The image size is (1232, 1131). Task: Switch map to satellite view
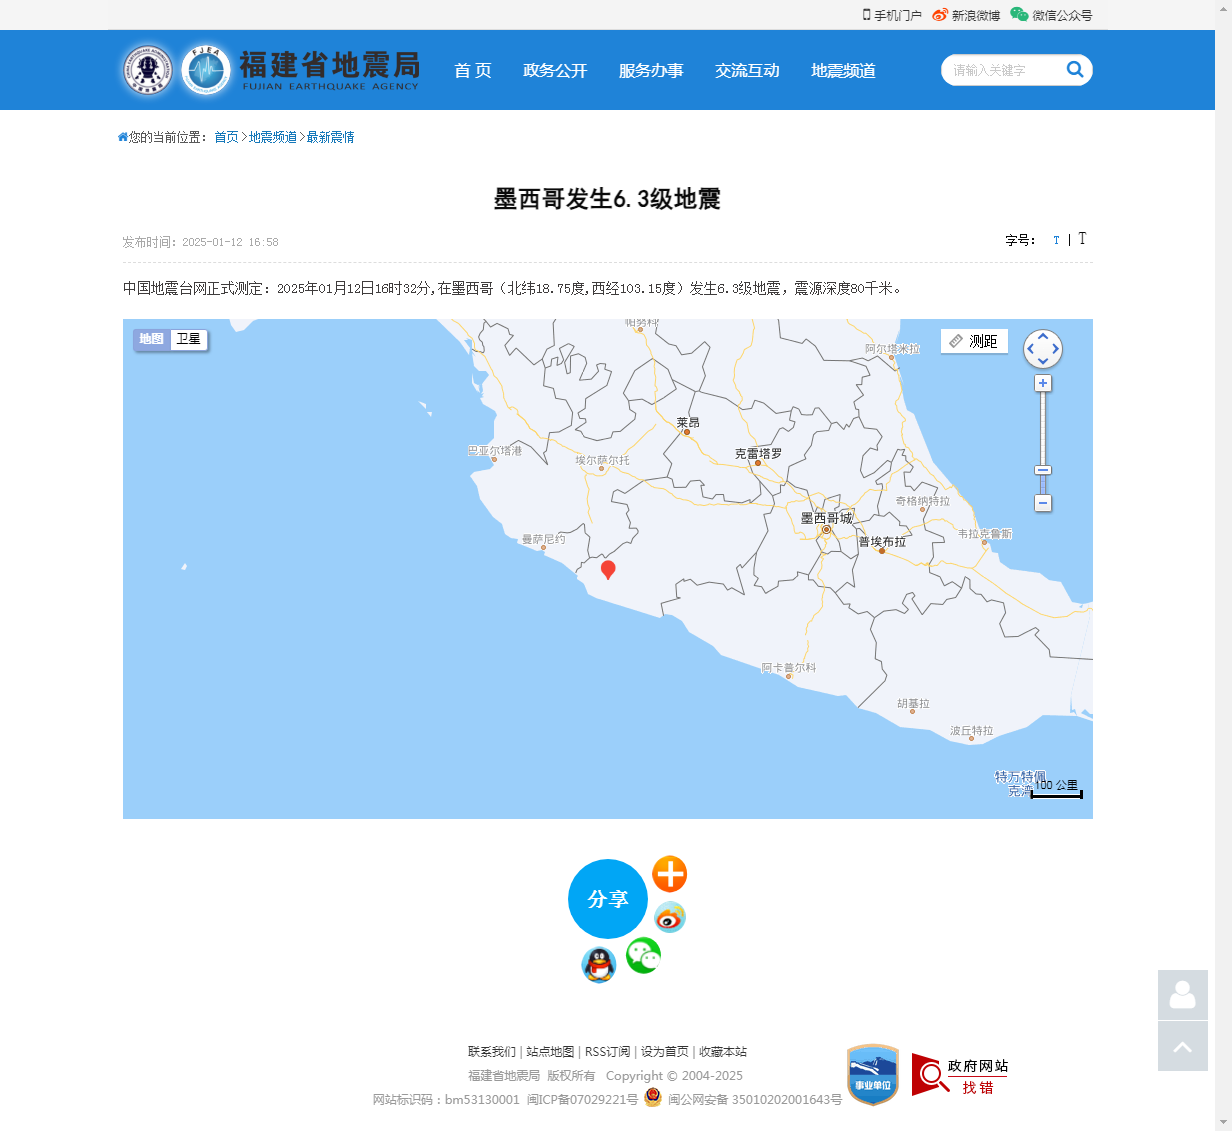[x=188, y=339]
